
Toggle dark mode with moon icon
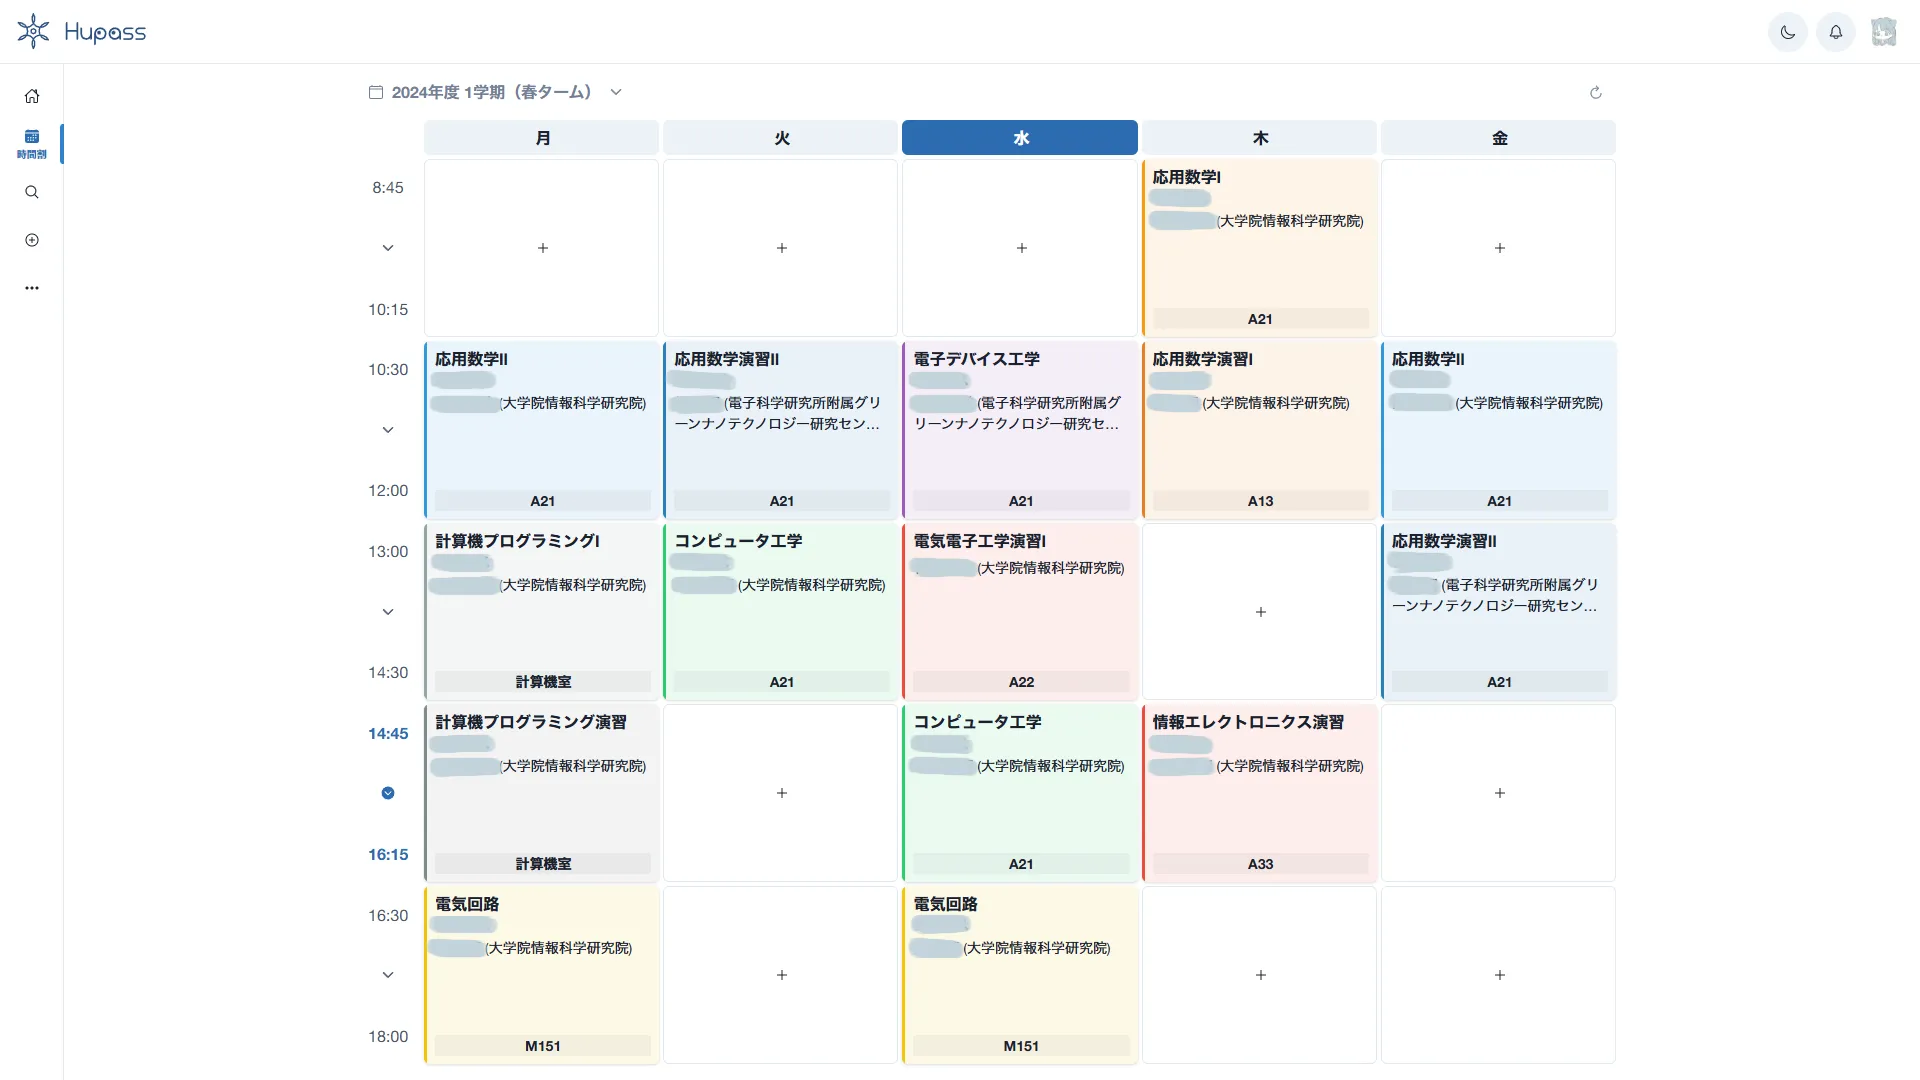[x=1787, y=32]
